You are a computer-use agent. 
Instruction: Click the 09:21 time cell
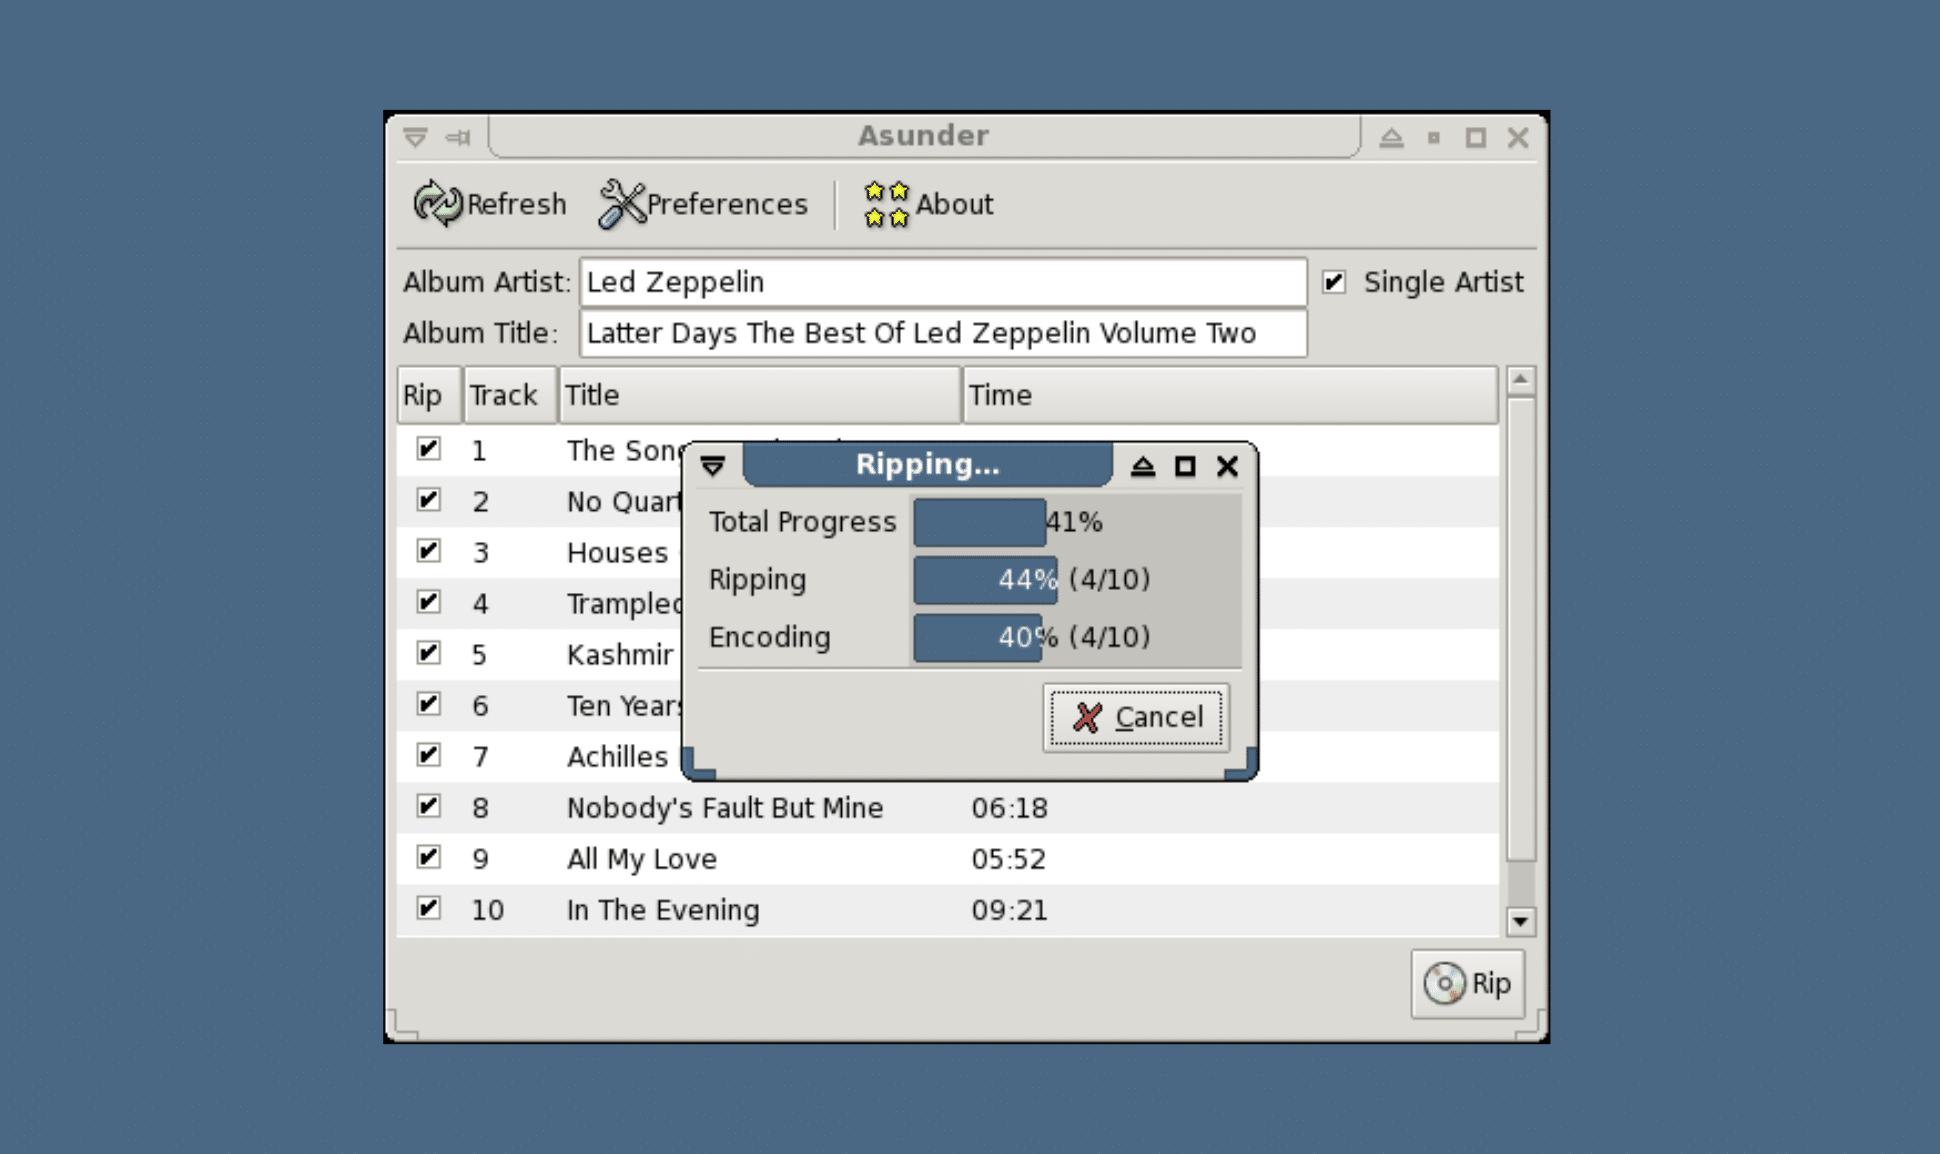point(1009,910)
